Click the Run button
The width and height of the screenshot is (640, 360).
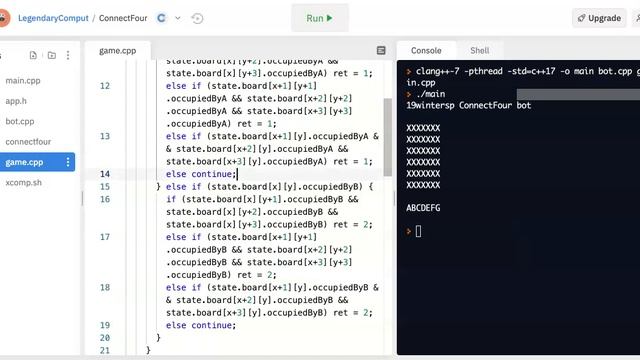(x=320, y=18)
